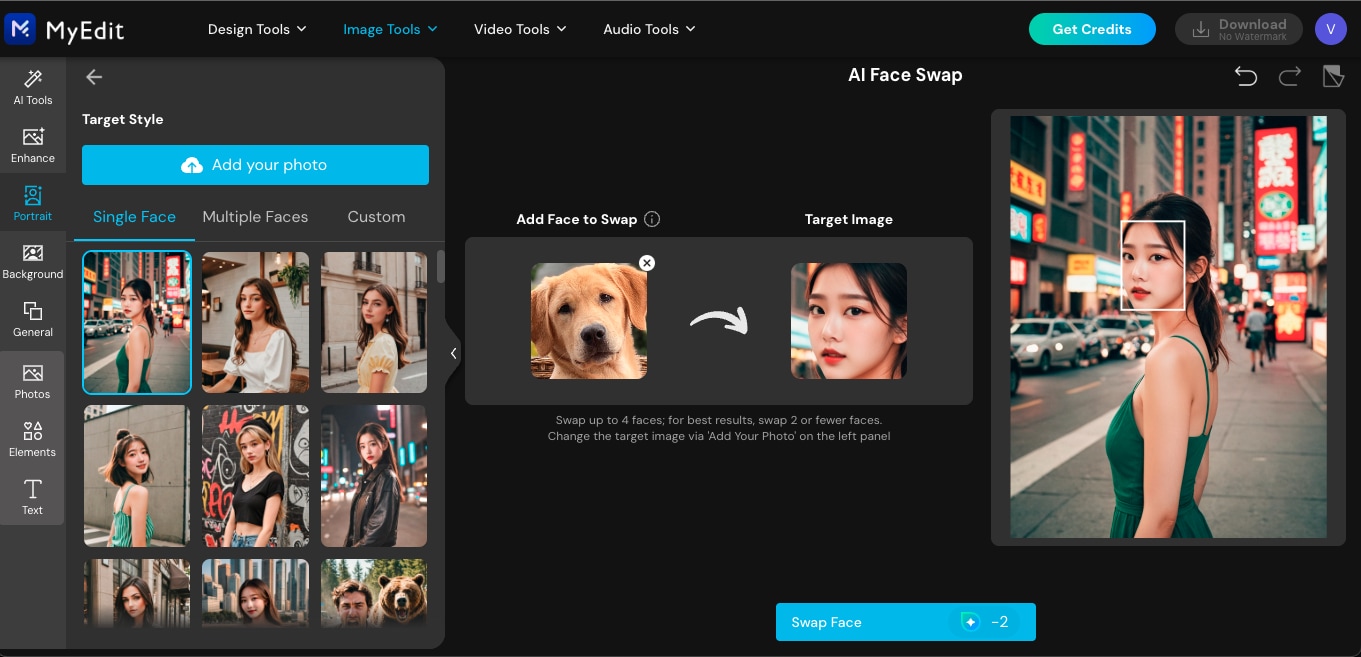This screenshot has height=657, width=1361.
Task: Open the General sidebar panel
Action: coord(32,319)
